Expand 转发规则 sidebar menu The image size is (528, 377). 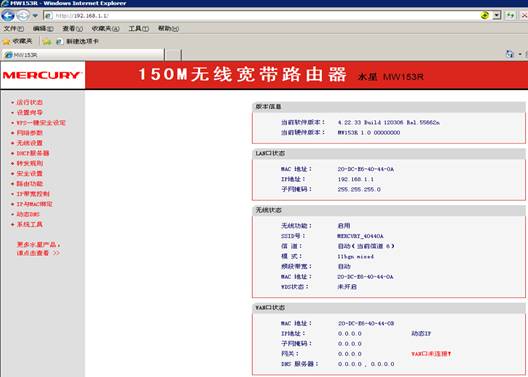click(30, 163)
